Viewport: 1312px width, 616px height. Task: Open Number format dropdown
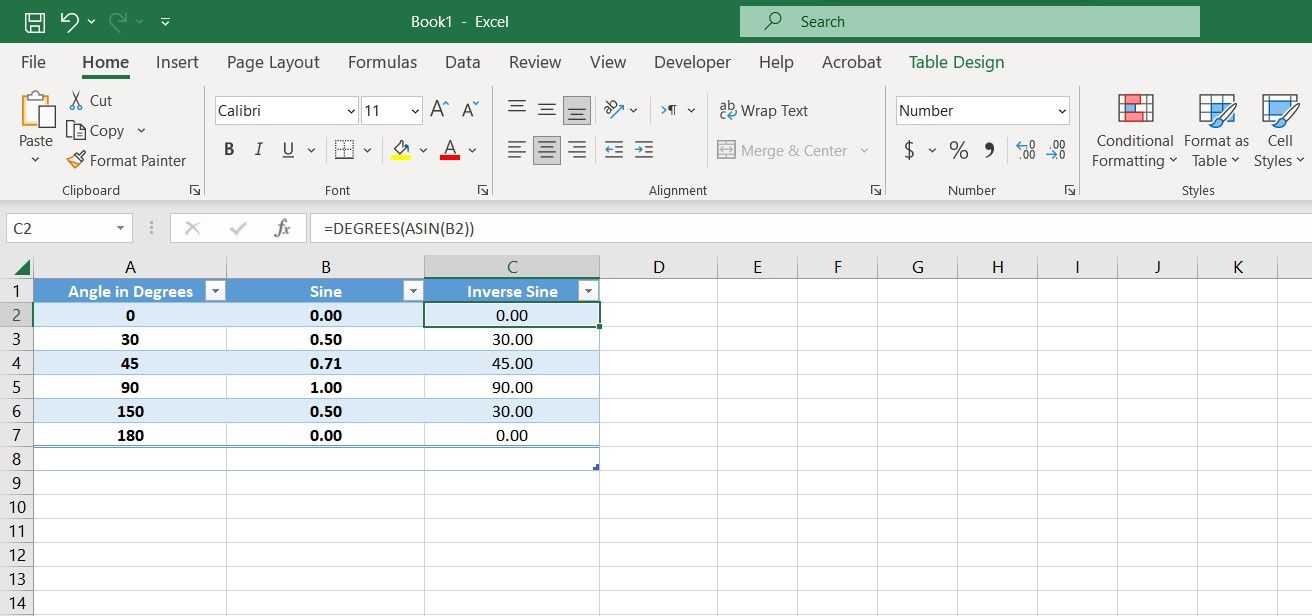pos(1062,111)
